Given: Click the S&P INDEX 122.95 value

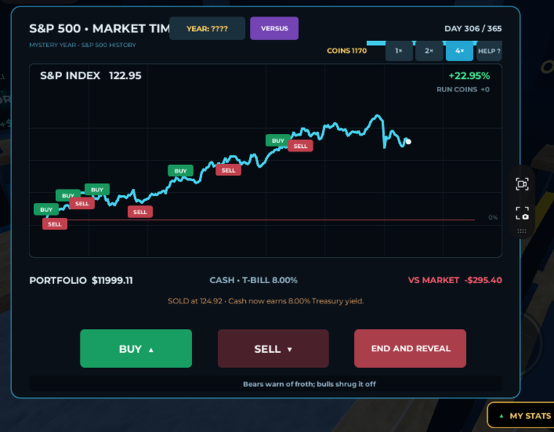Looking at the screenshot, I should click(x=90, y=76).
